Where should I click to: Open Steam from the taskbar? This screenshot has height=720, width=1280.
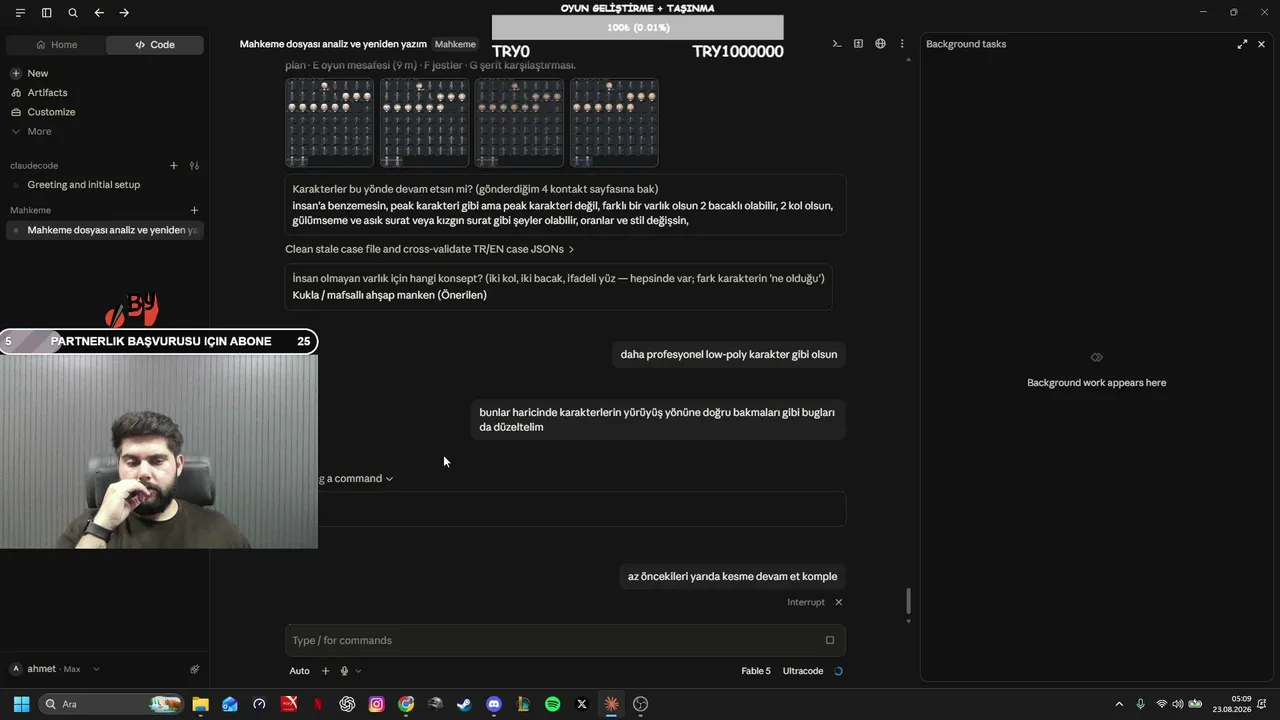click(x=464, y=704)
